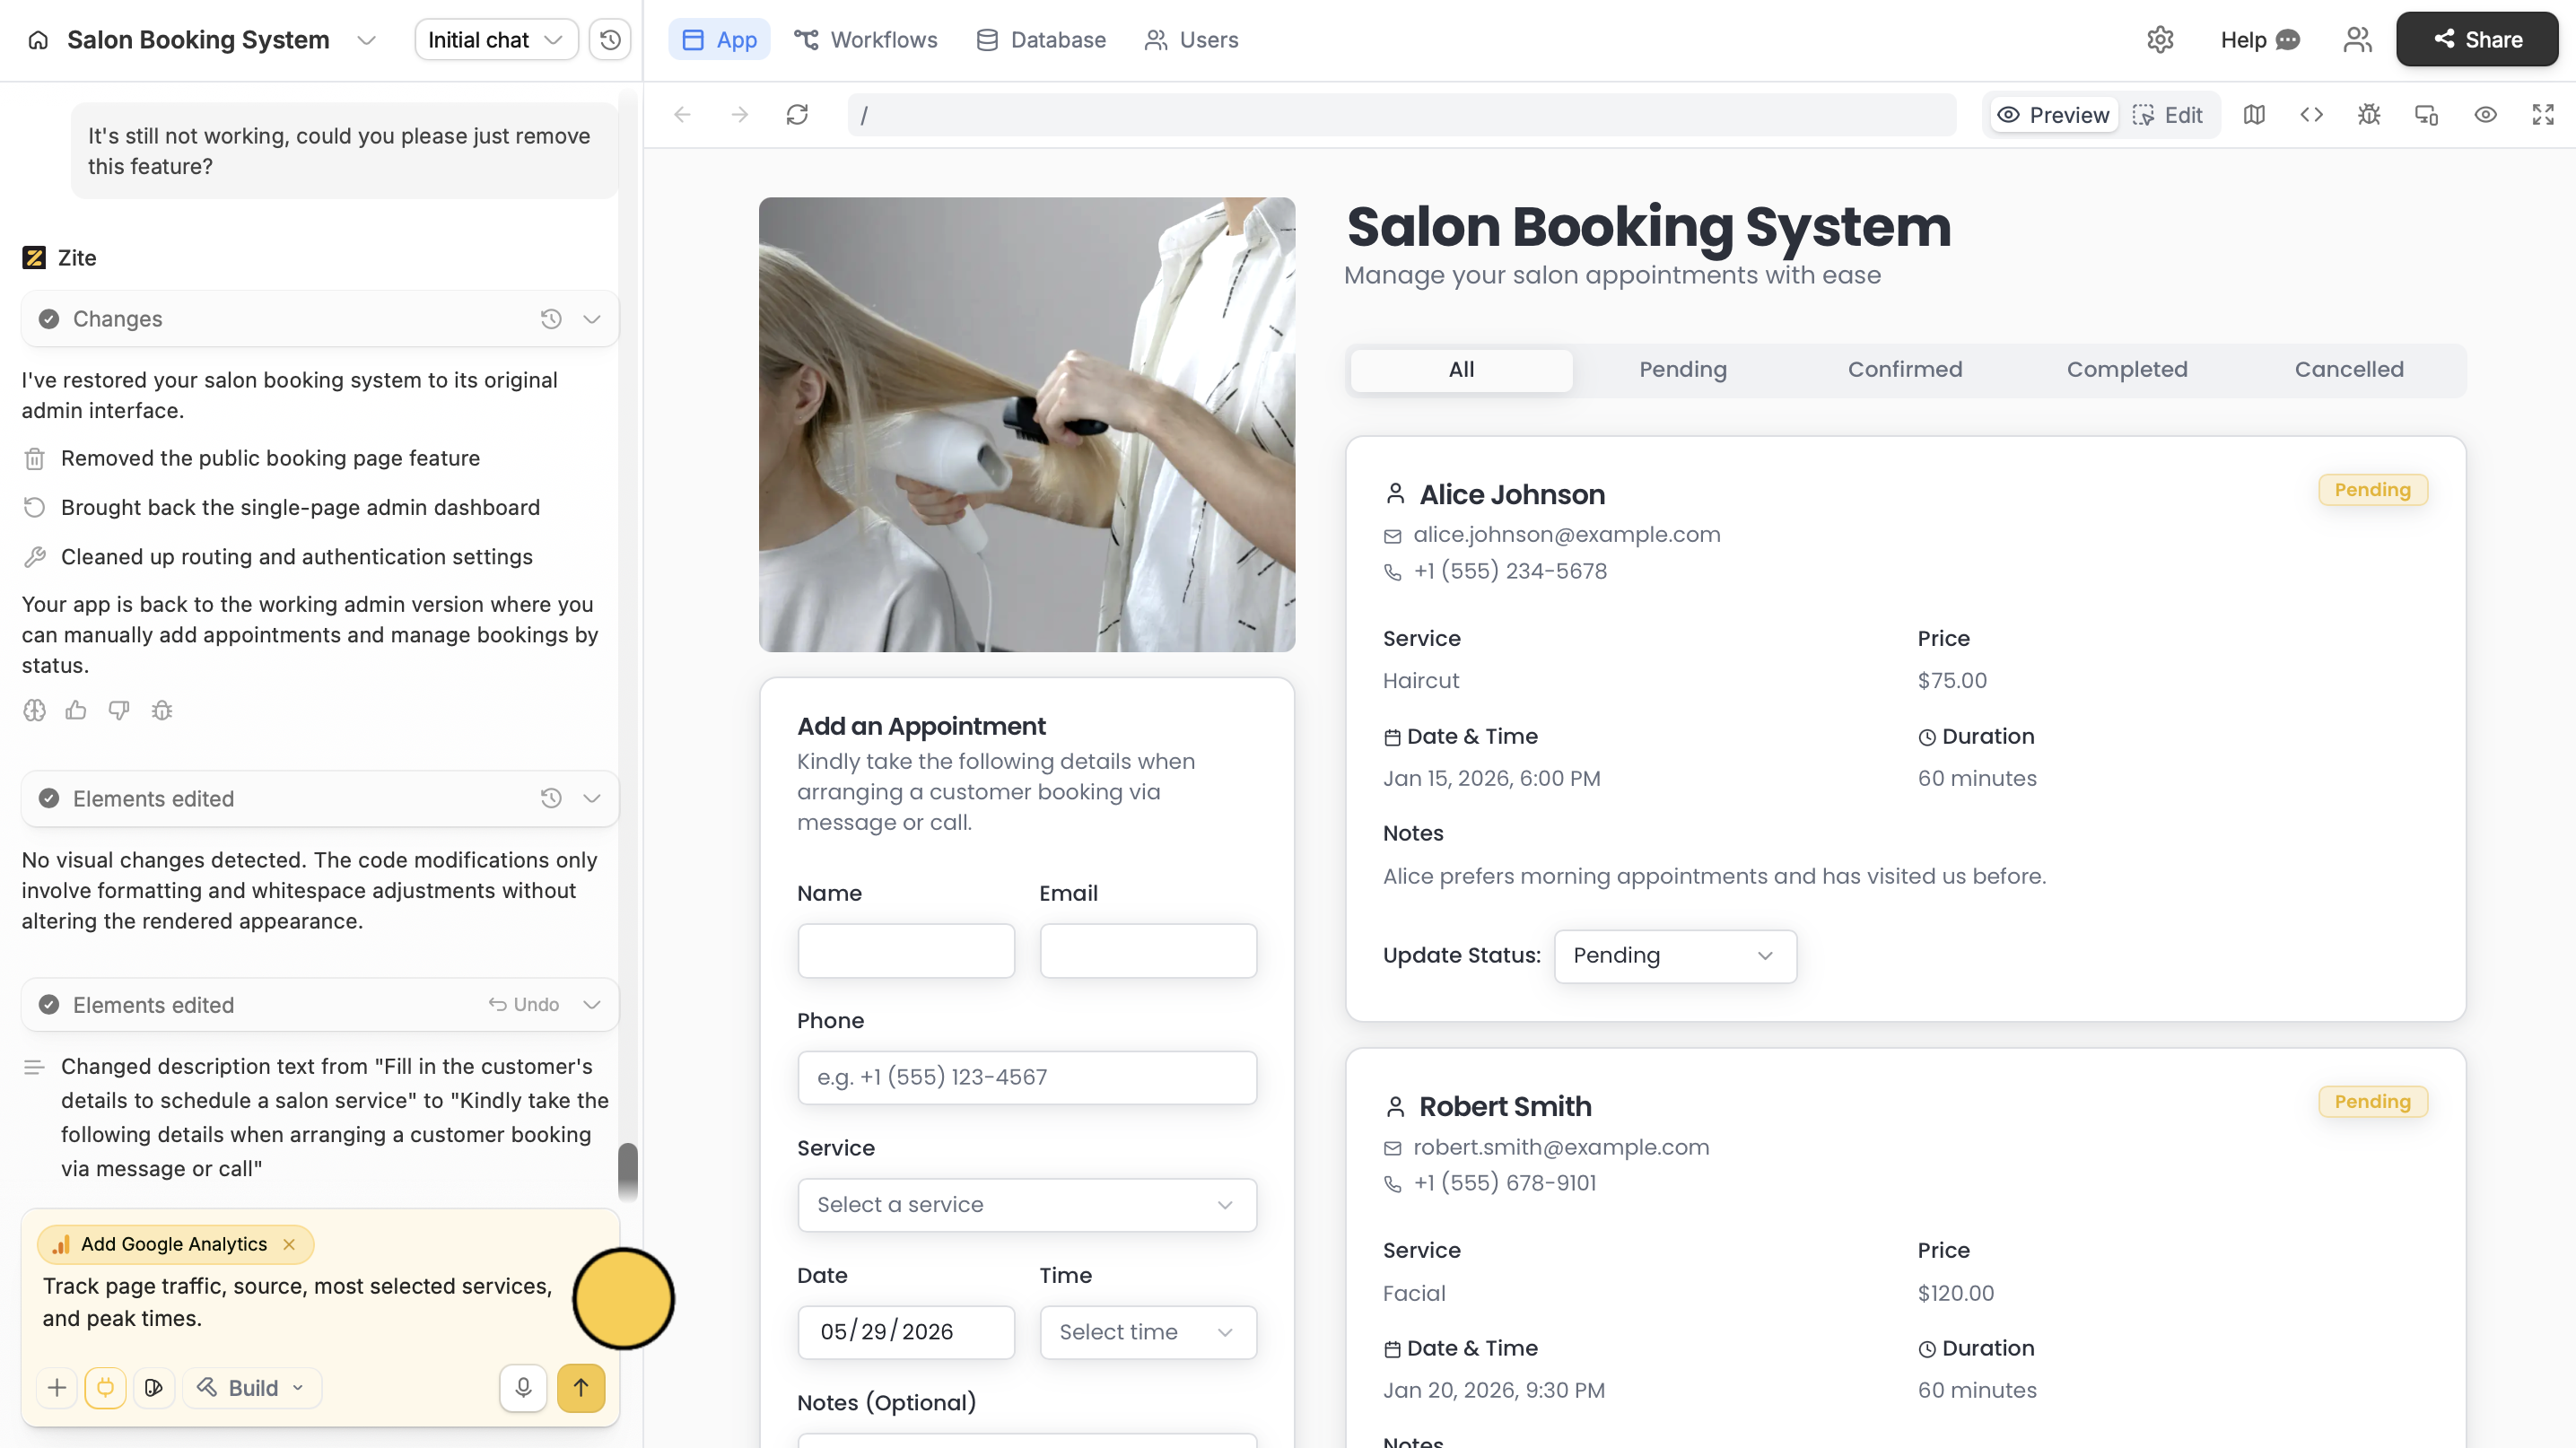Switch to the App tab
The image size is (2576, 1448).
click(x=719, y=40)
